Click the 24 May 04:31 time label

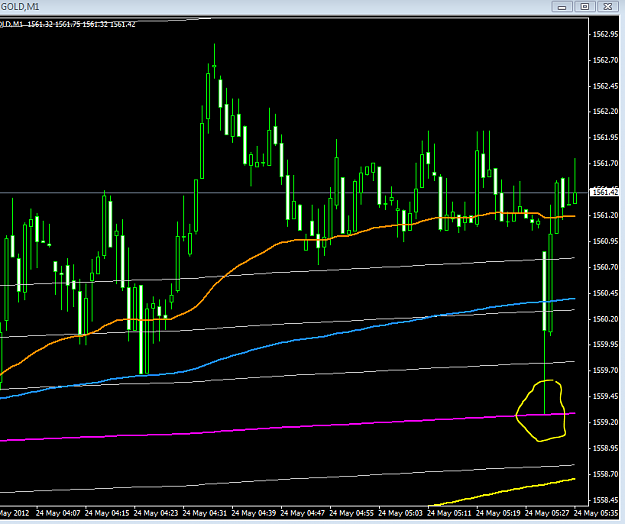click(205, 513)
